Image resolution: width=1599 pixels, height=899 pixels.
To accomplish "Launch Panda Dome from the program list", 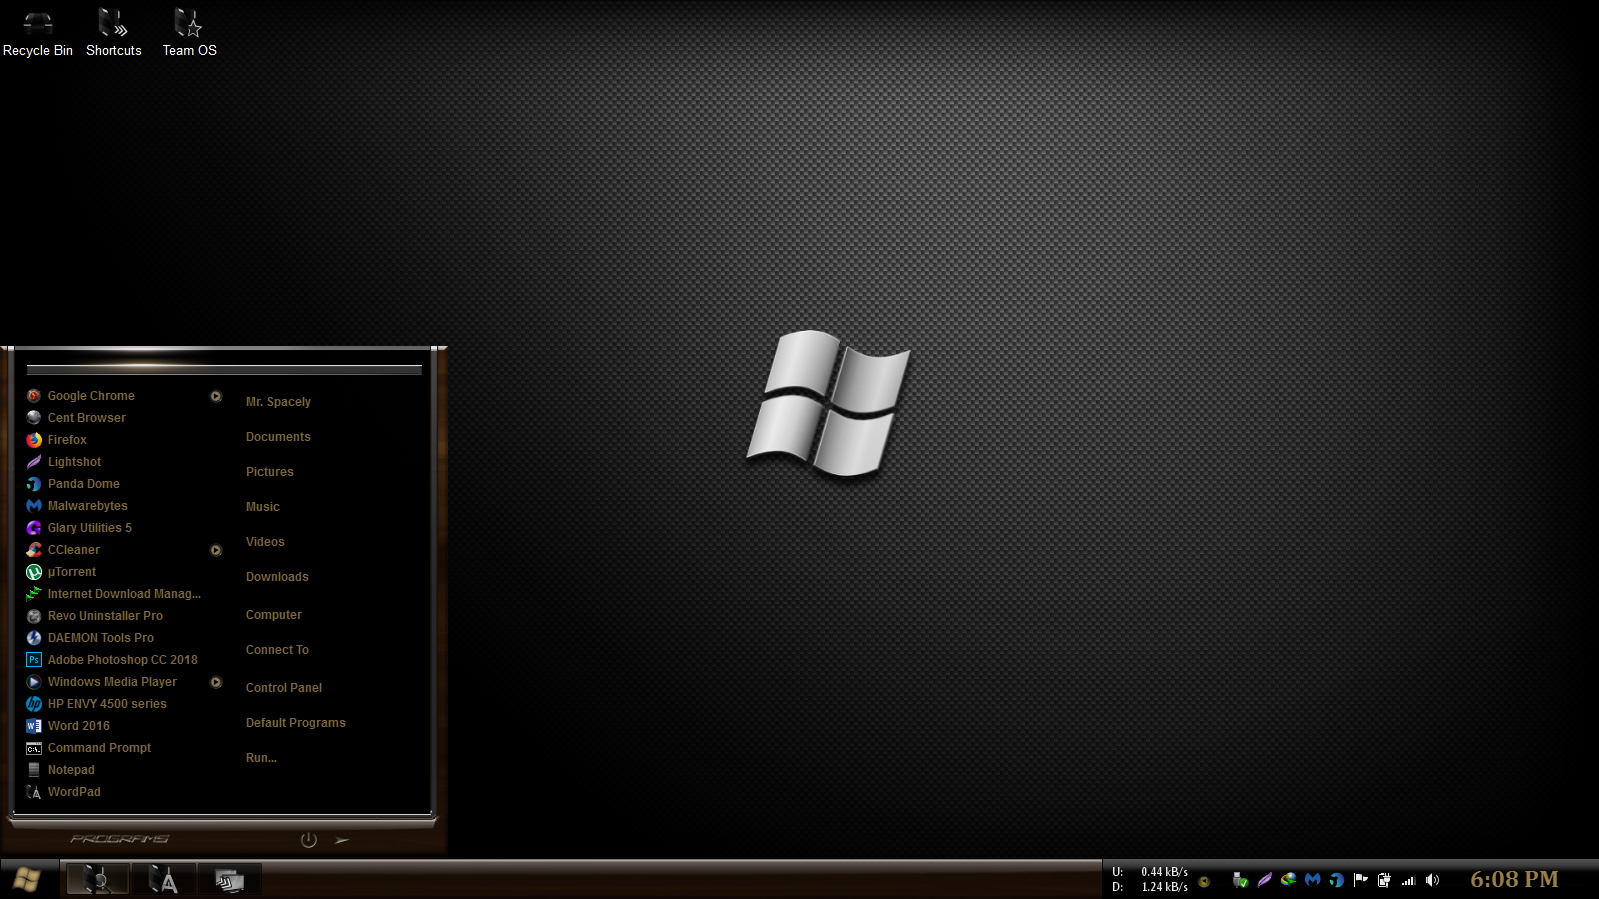I will [x=123, y=484].
